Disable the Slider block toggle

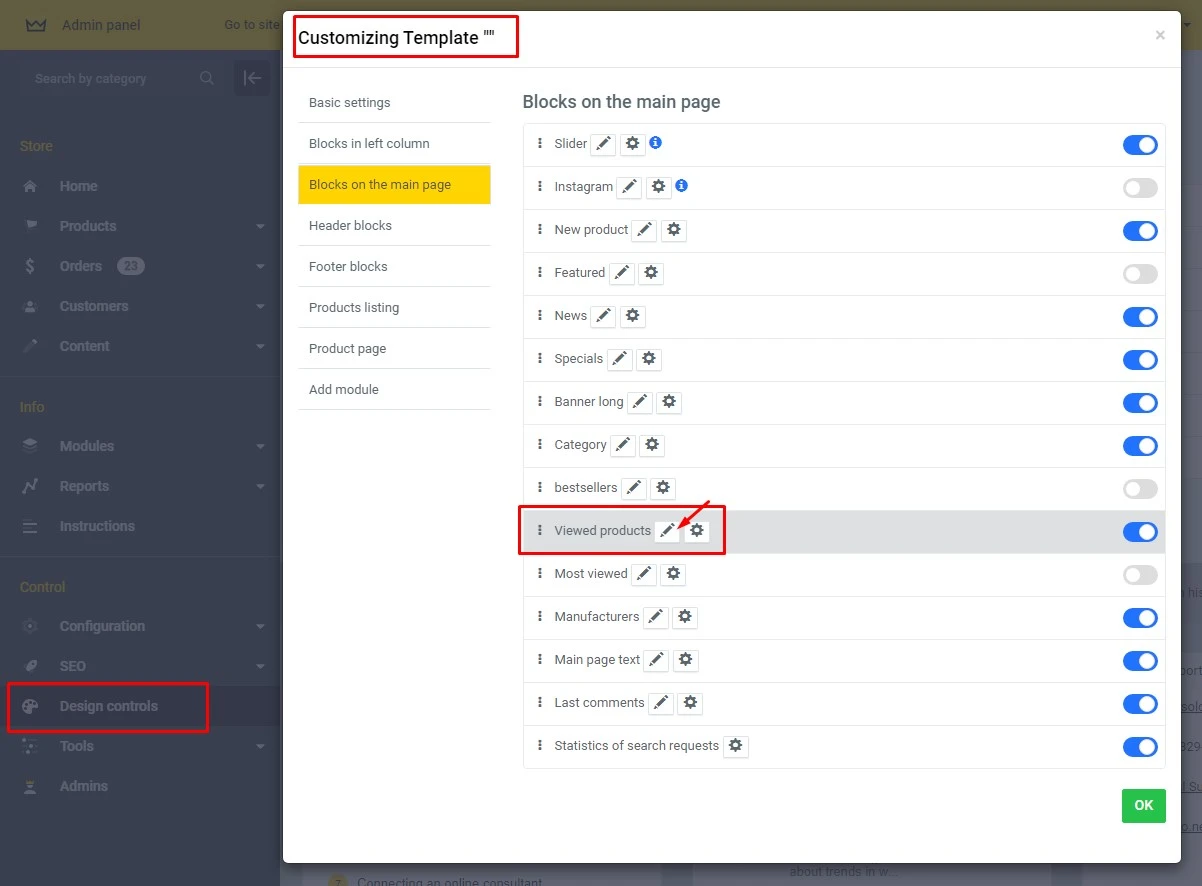(x=1140, y=145)
